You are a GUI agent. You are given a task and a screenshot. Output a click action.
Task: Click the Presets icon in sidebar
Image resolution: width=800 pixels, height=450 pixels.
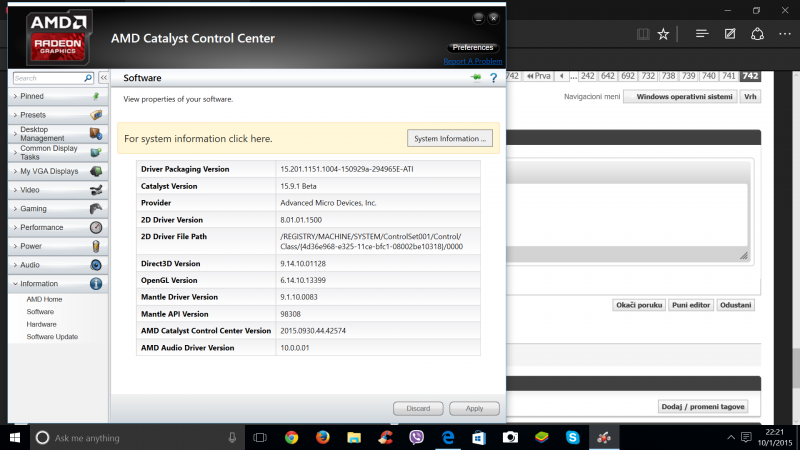point(96,115)
